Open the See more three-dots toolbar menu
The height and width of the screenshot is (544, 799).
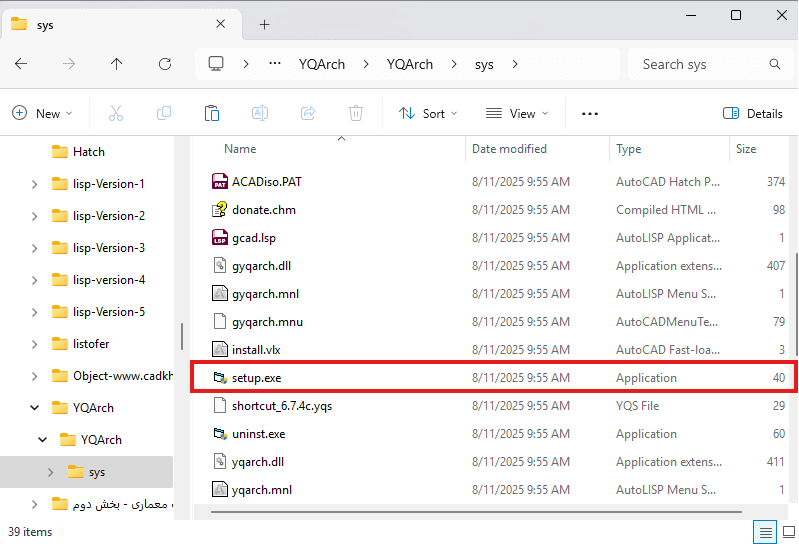click(x=590, y=114)
